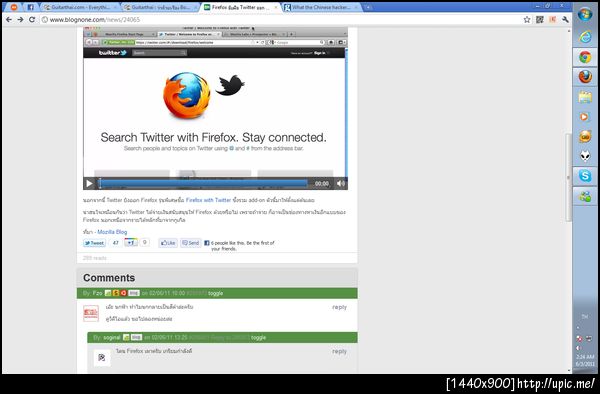Open the white fox-head app on the taskbar
600x394 pixels.
tap(585, 156)
